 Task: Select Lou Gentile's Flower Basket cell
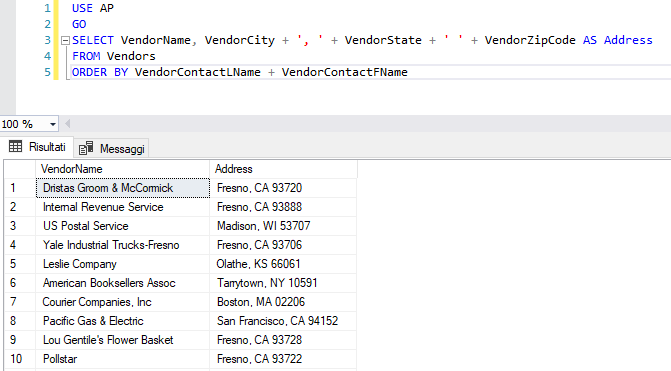[x=123, y=340]
